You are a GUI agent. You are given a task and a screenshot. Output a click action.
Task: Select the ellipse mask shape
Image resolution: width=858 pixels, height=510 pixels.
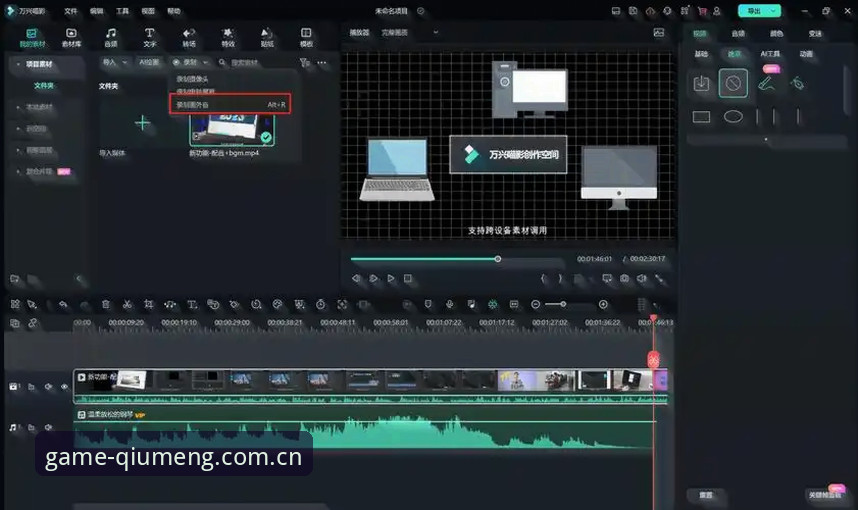coord(733,117)
